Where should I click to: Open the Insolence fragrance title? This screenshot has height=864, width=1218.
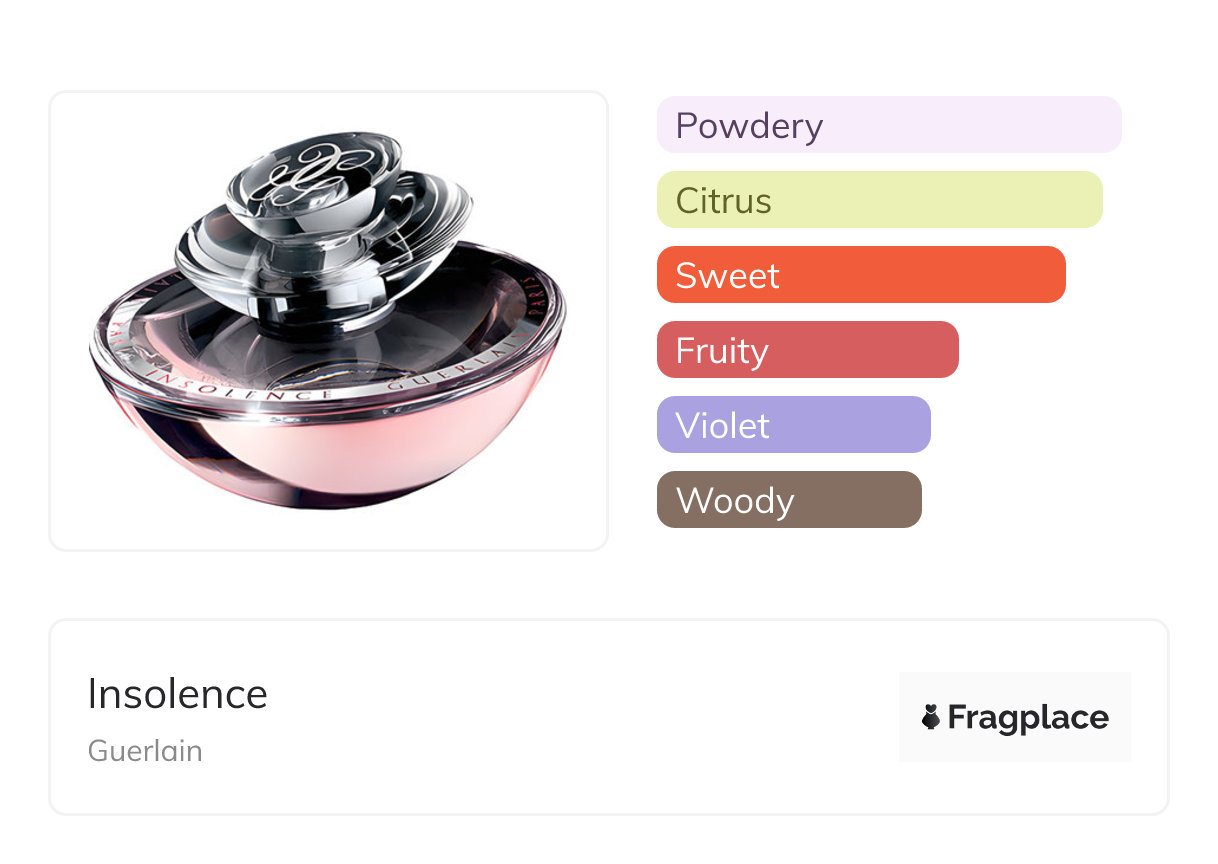coord(178,694)
